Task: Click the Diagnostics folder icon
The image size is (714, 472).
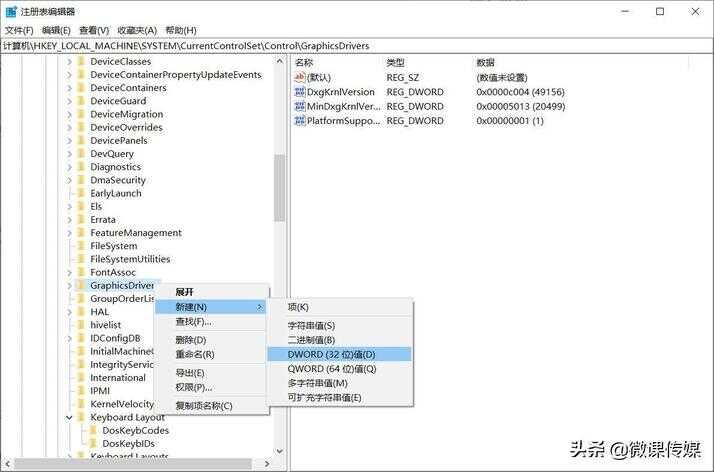Action: 81,167
